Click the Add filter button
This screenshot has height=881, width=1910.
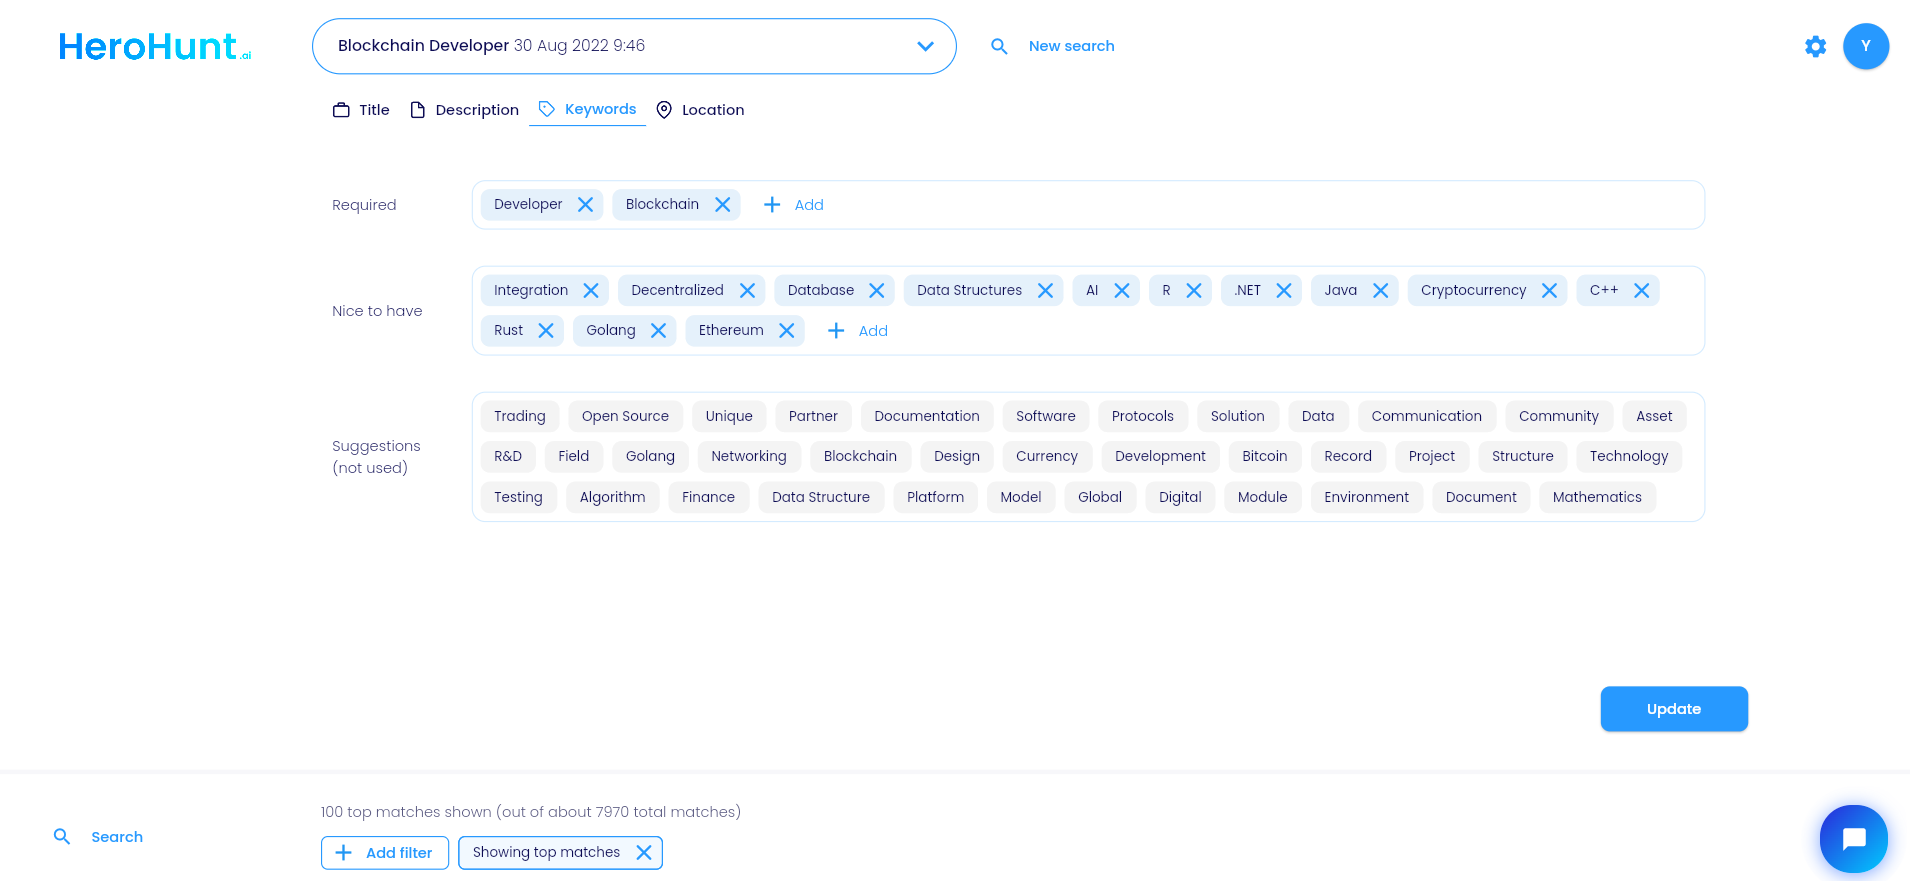tap(385, 853)
